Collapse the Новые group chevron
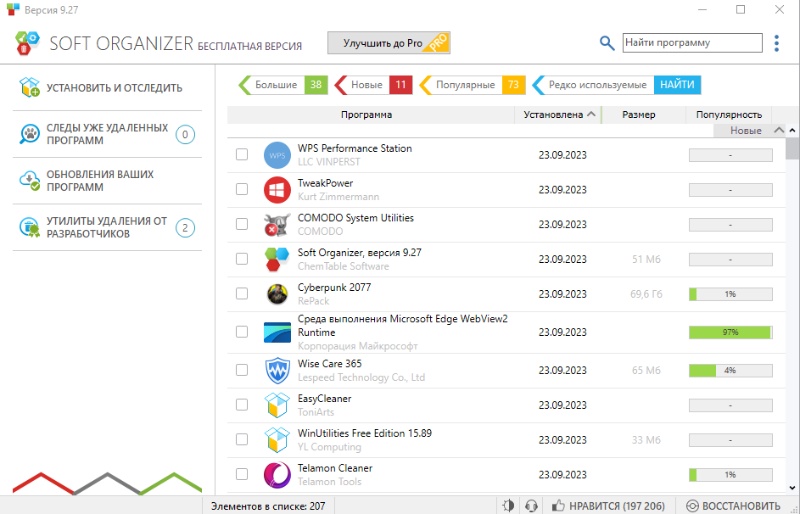The height and width of the screenshot is (514, 800). coord(779,130)
